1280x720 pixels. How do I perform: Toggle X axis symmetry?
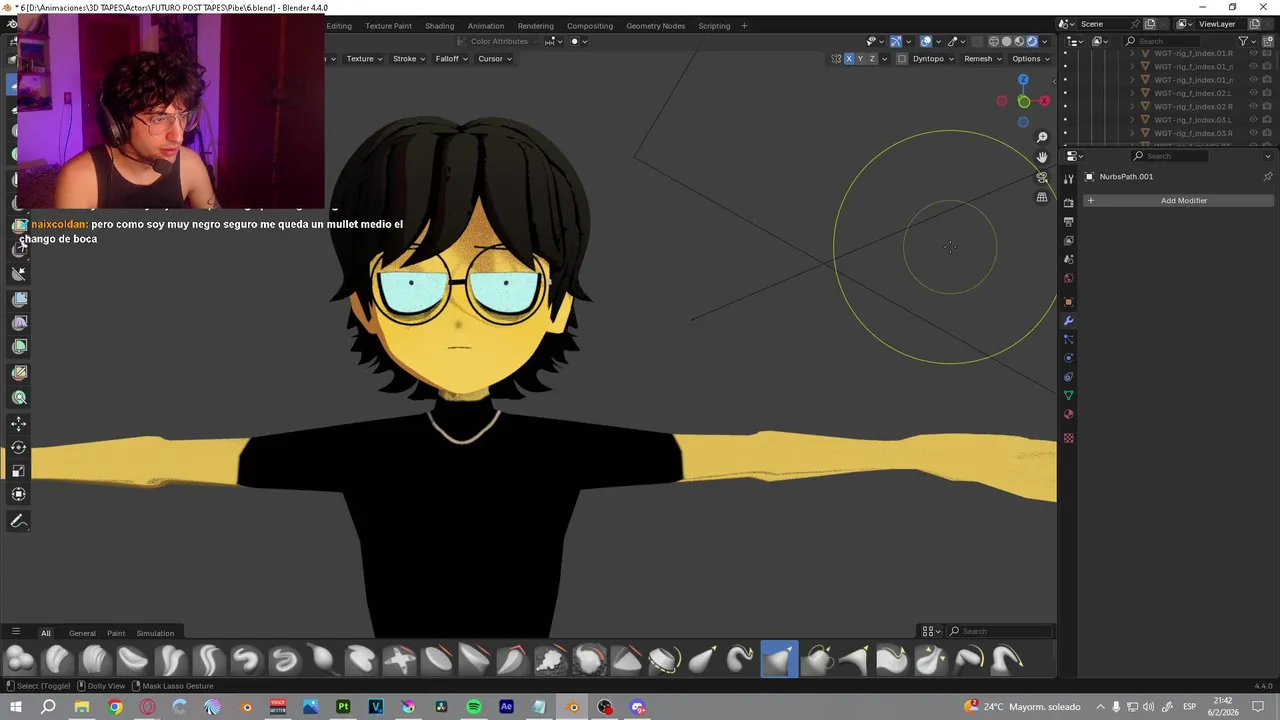tap(849, 59)
